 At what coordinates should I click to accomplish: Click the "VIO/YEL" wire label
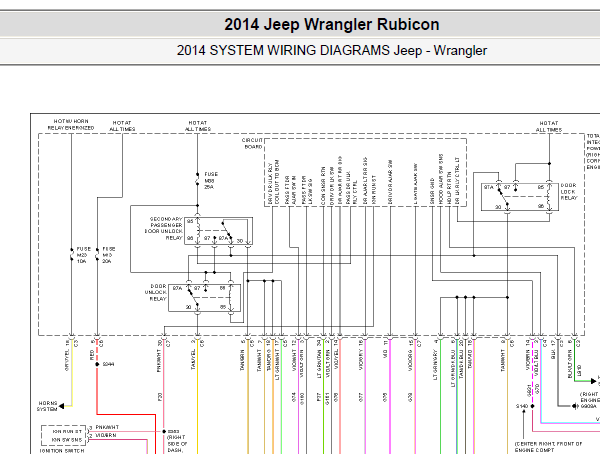point(336,359)
